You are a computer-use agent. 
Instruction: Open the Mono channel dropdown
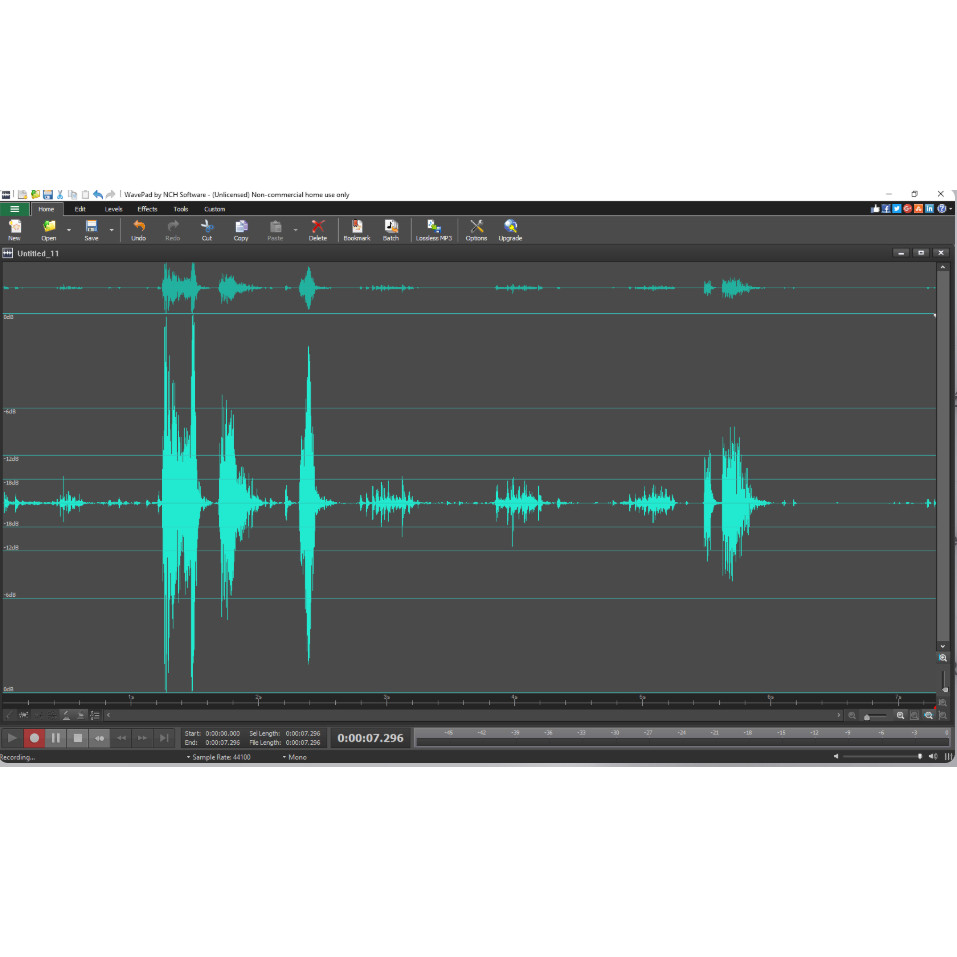tap(297, 757)
